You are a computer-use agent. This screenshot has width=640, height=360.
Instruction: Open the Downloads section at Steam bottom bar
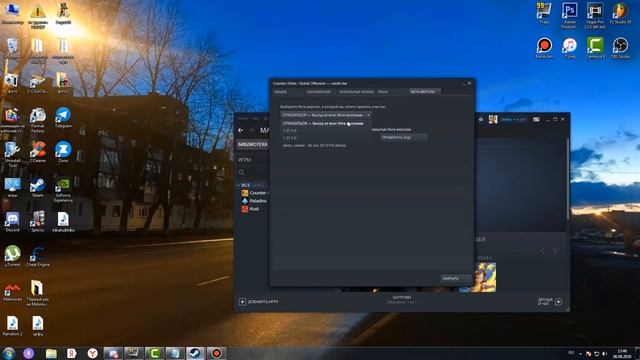pos(402,300)
